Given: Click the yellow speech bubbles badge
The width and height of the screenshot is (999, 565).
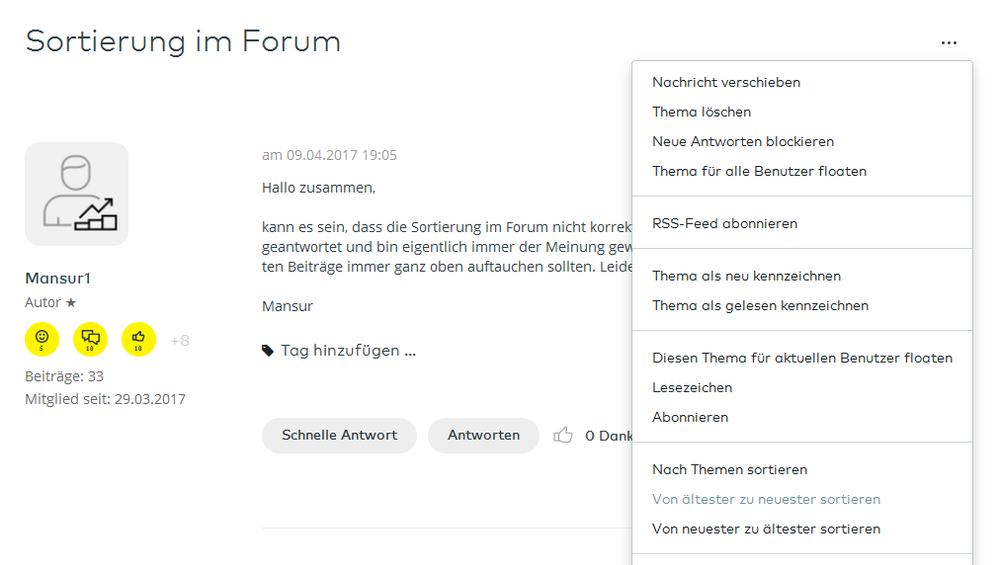Looking at the screenshot, I should pos(90,340).
